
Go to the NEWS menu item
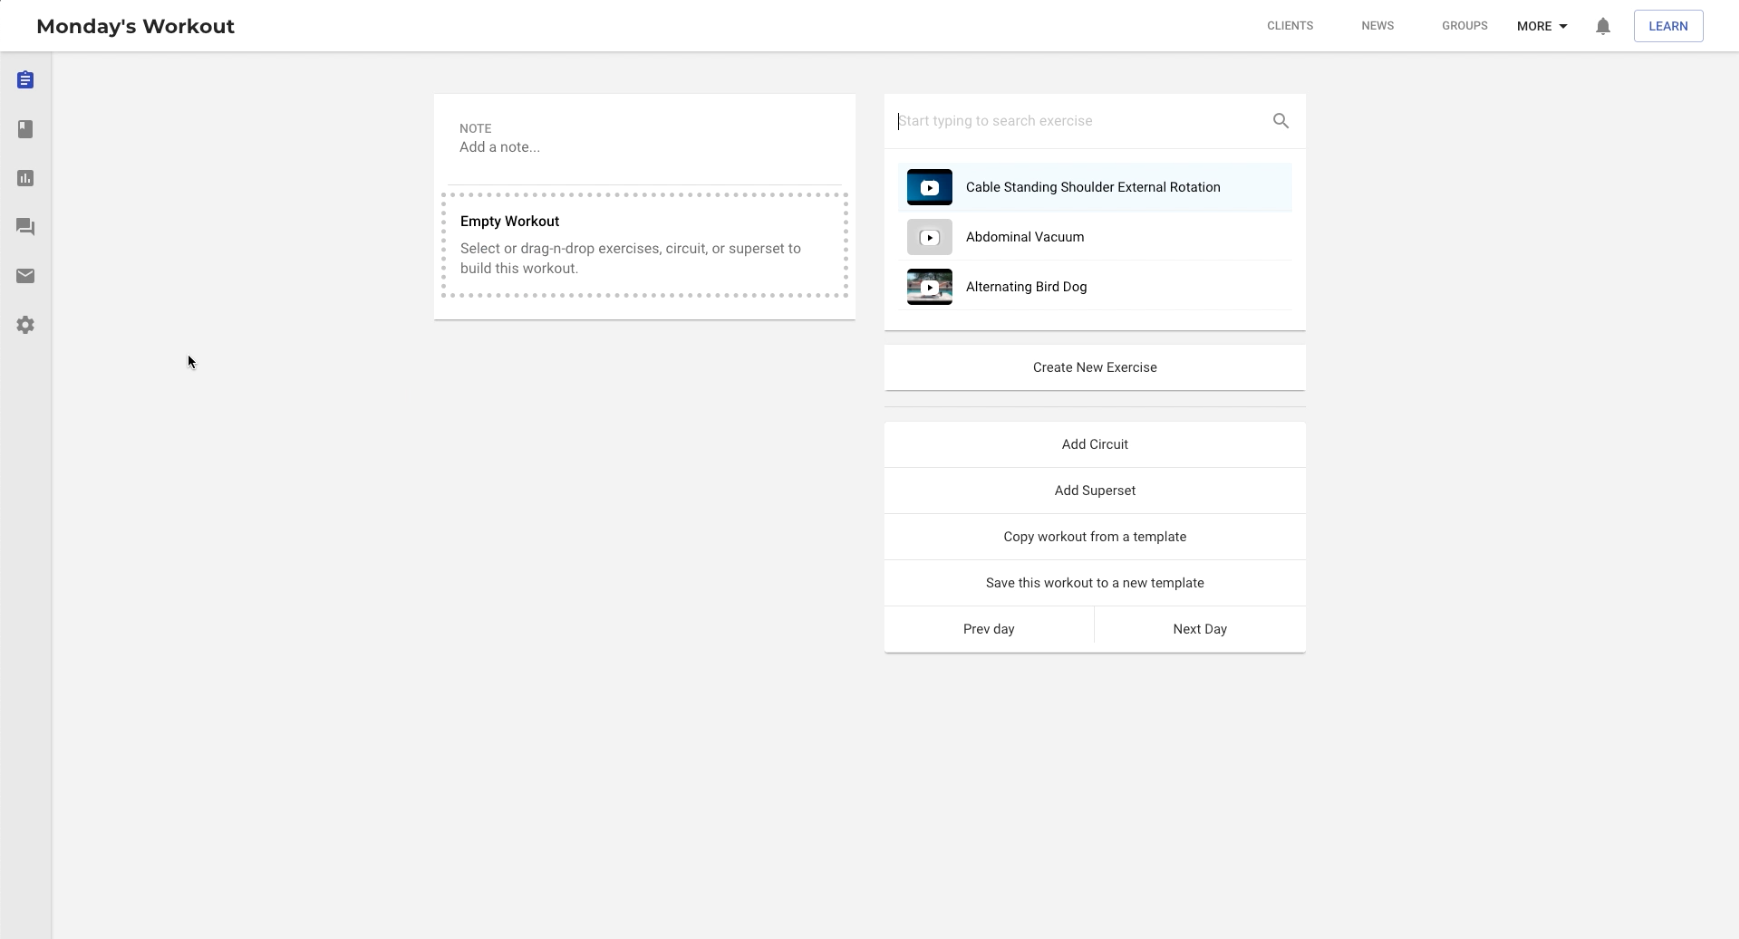(1377, 26)
